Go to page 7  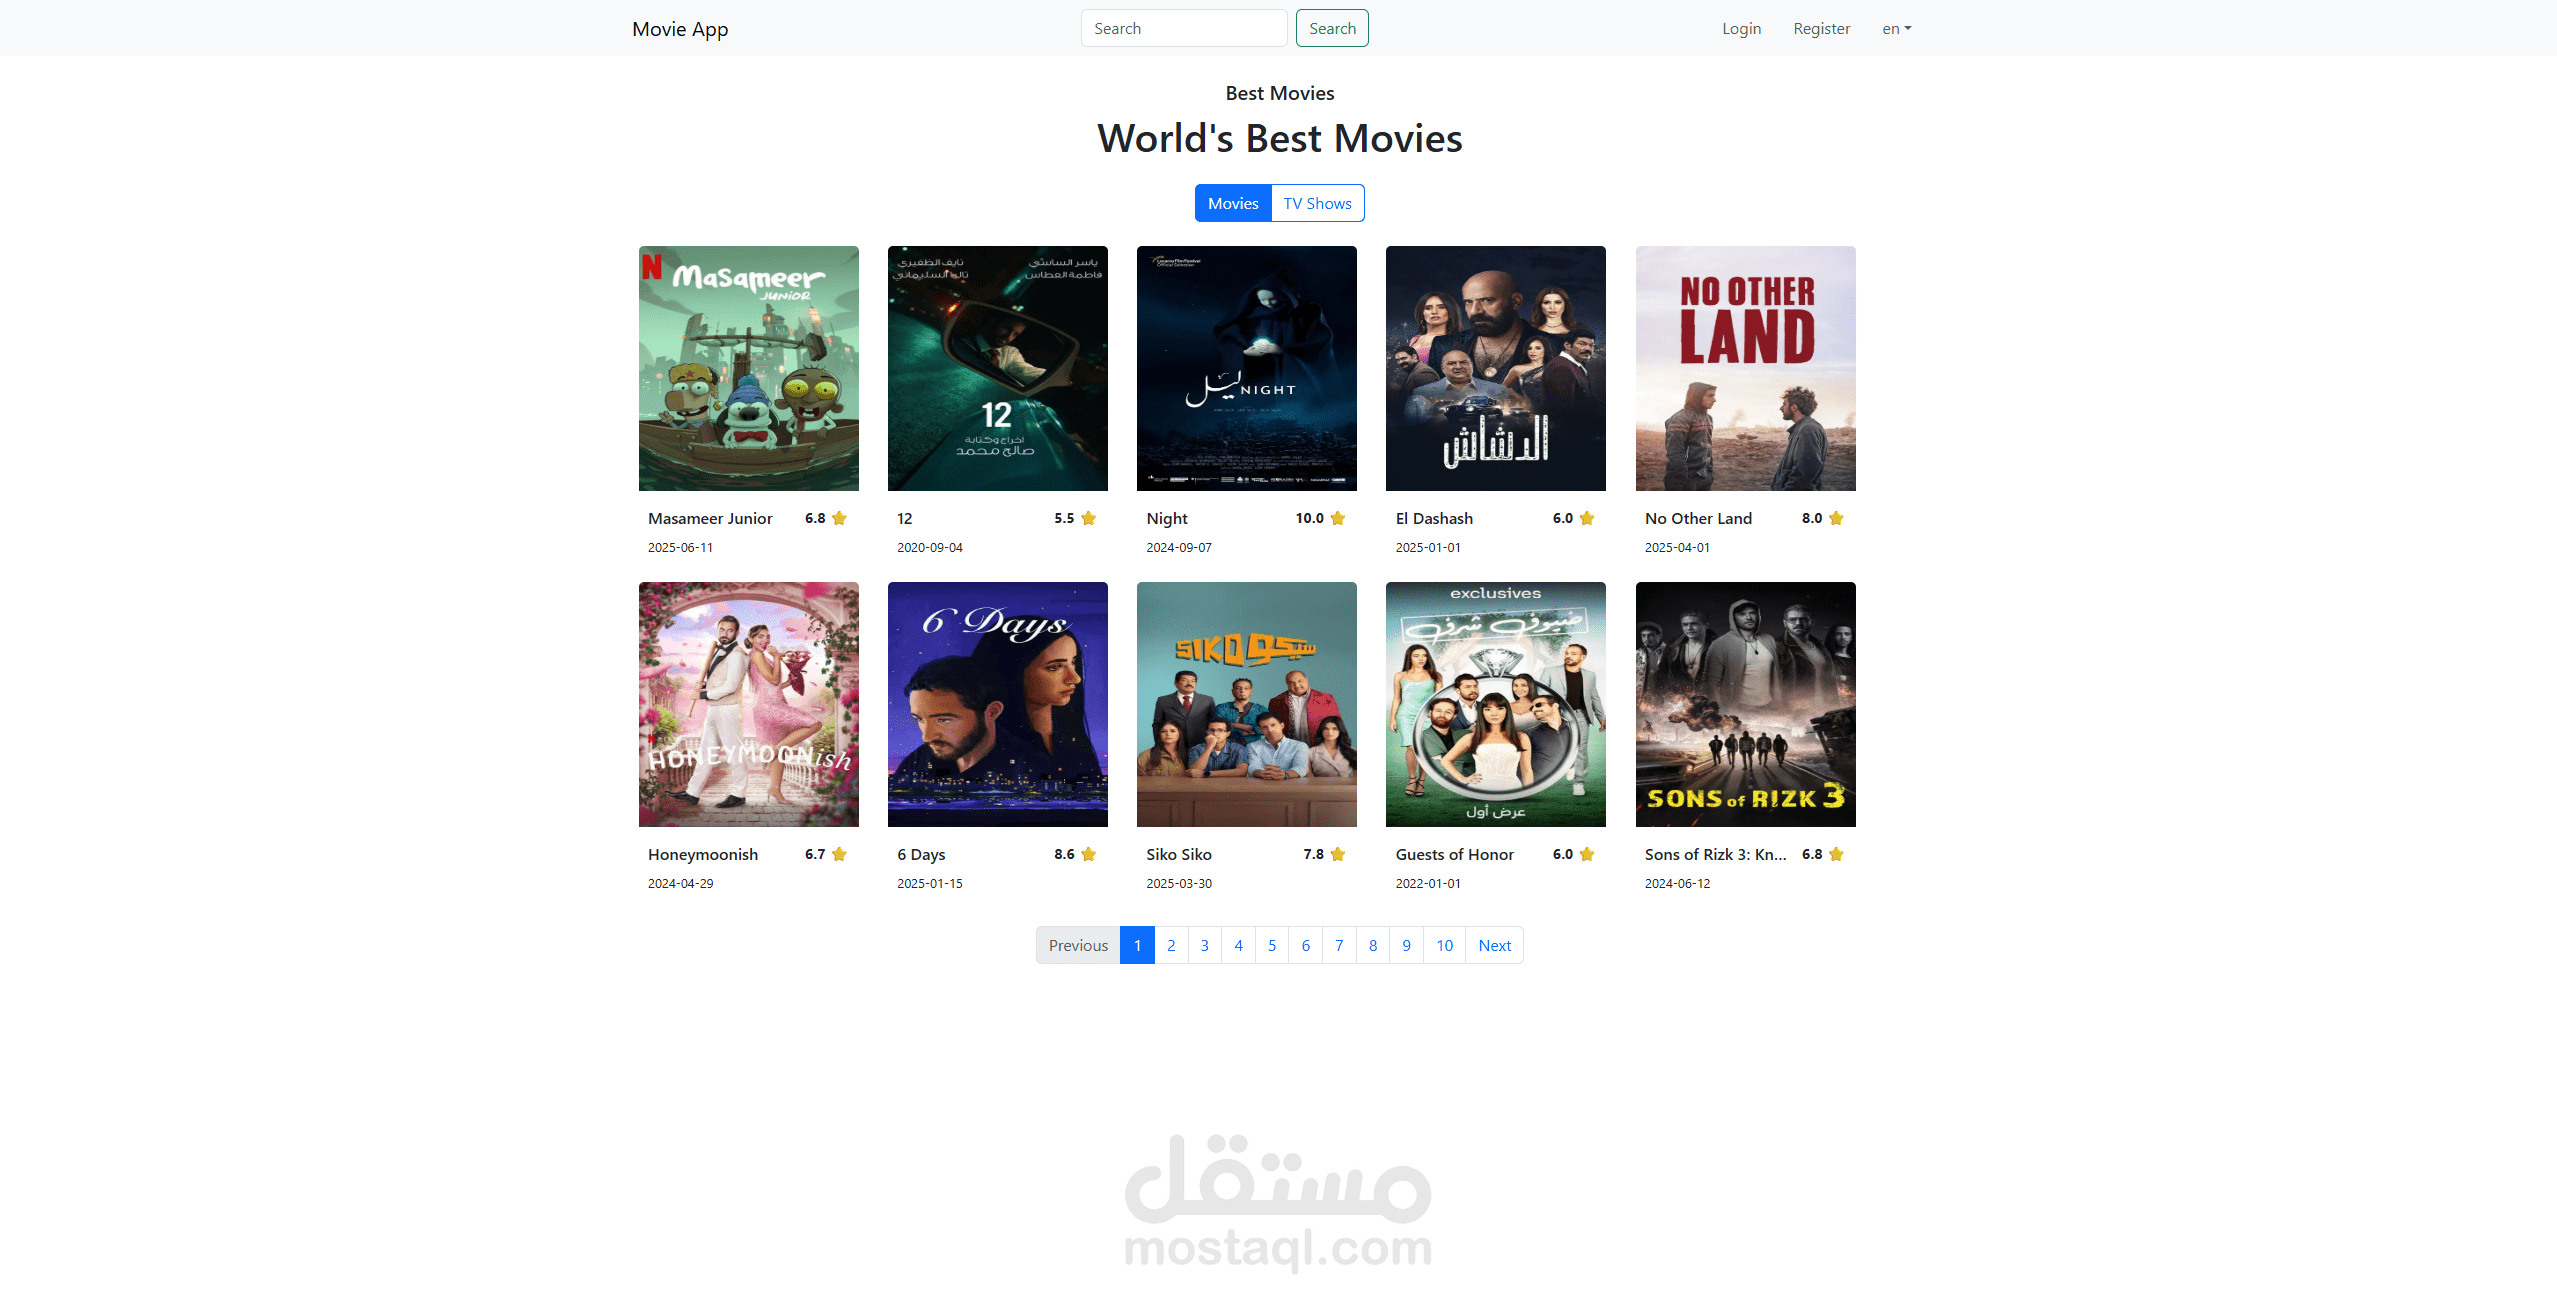[1339, 945]
